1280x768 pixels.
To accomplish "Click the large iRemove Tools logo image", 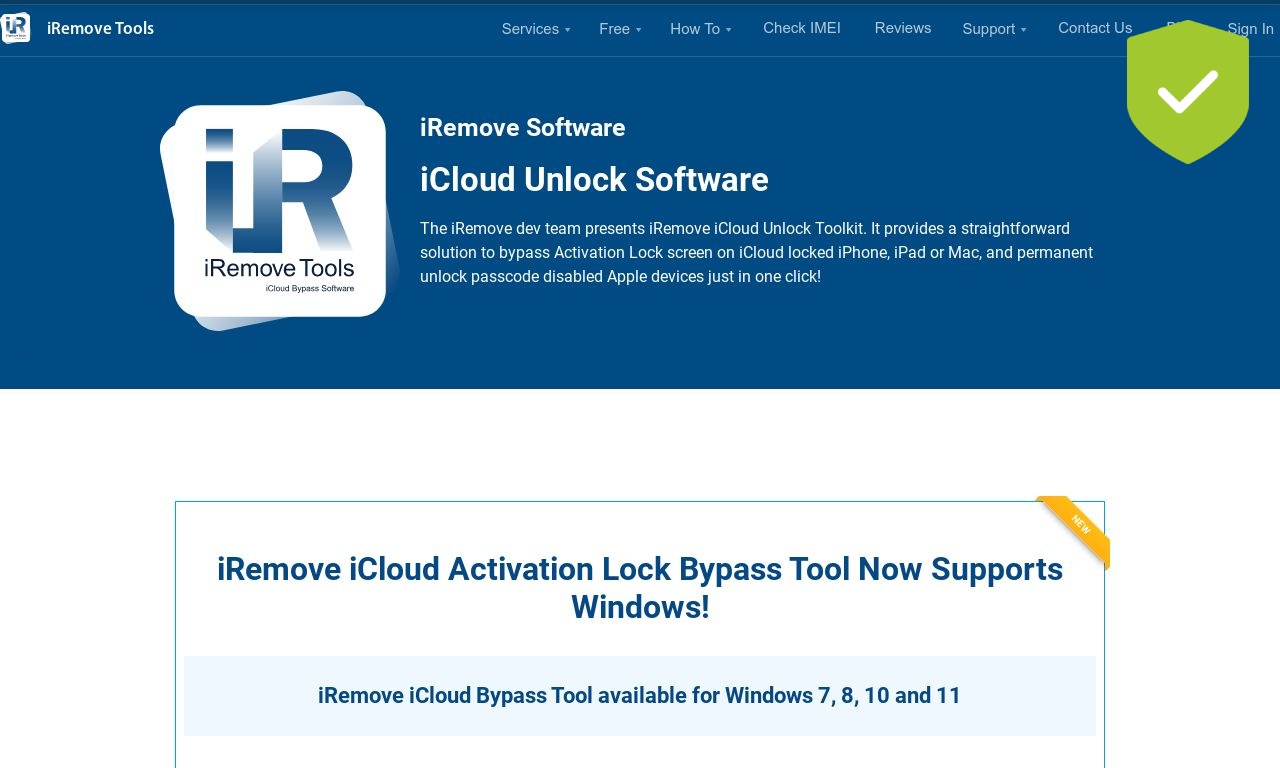I will click(x=279, y=211).
